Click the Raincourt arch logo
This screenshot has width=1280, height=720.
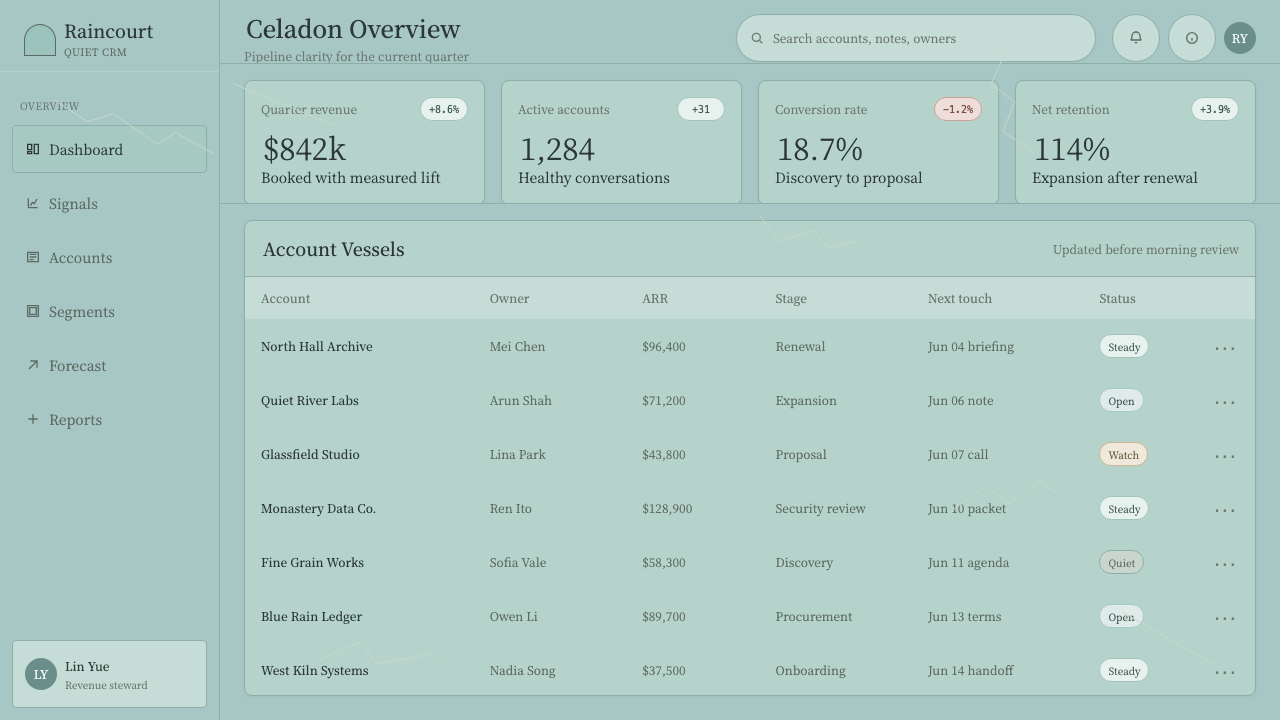click(x=40, y=40)
